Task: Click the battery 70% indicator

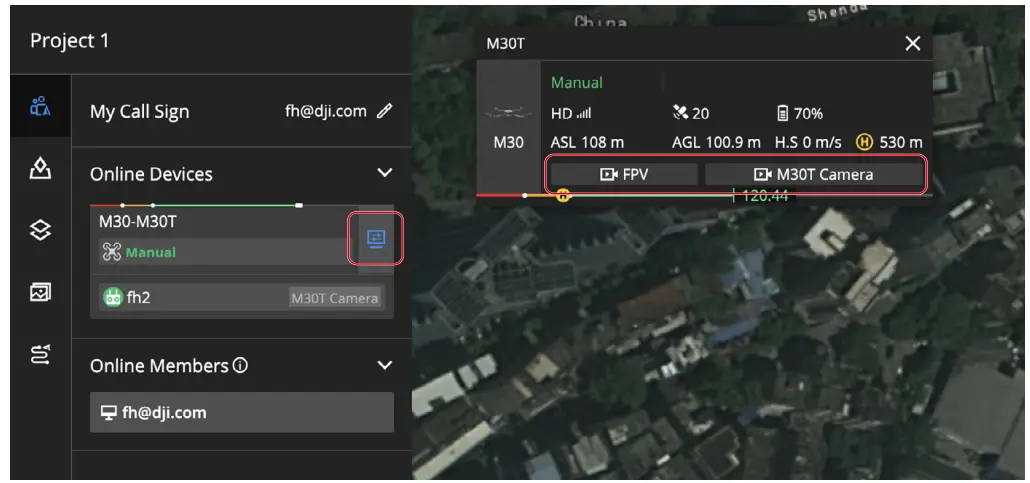Action: coord(799,114)
